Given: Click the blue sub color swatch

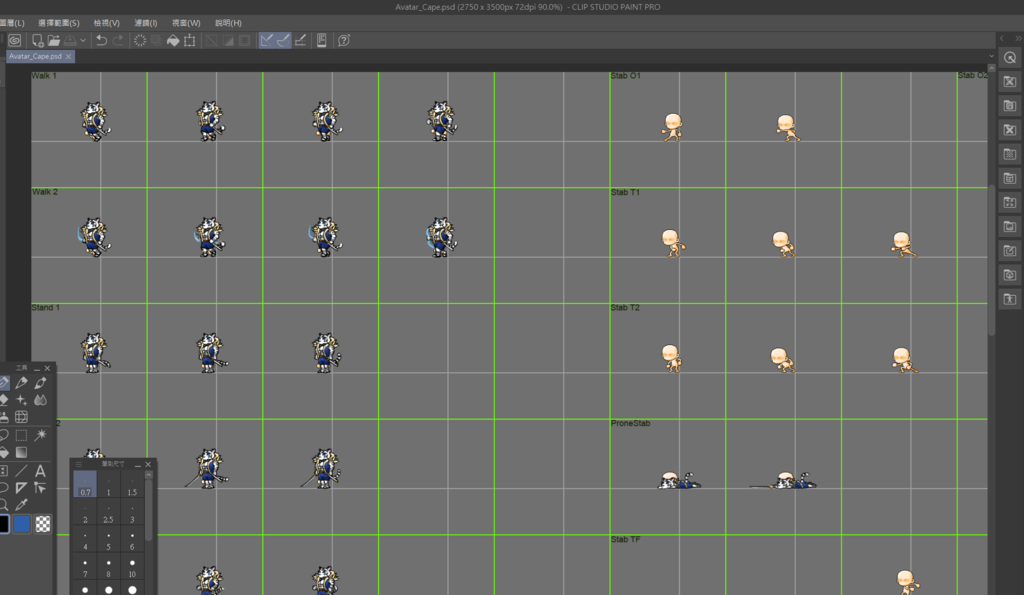Looking at the screenshot, I should [x=22, y=524].
